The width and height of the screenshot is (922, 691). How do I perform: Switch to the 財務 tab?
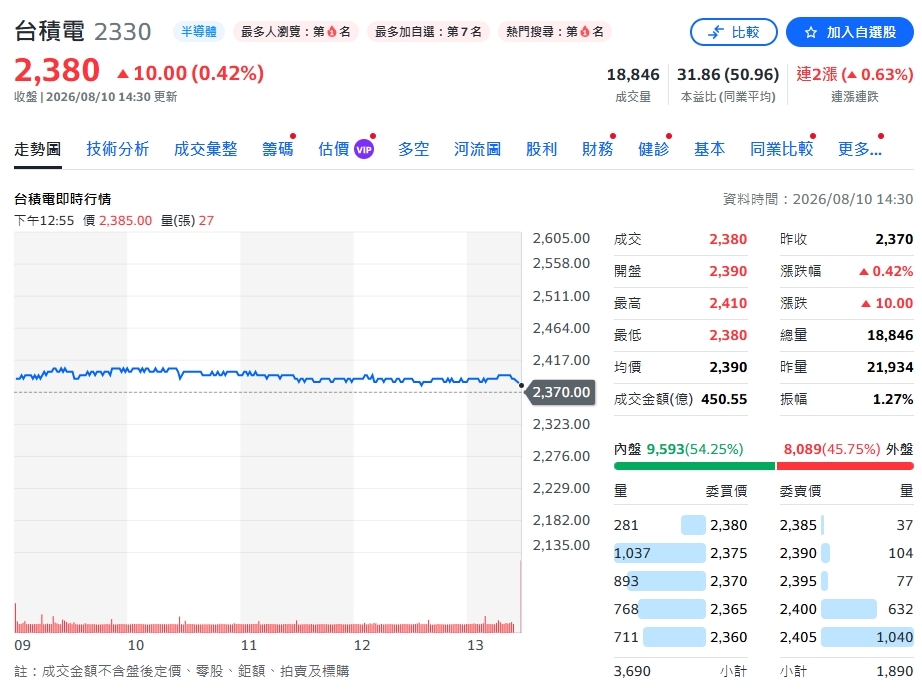point(597,149)
